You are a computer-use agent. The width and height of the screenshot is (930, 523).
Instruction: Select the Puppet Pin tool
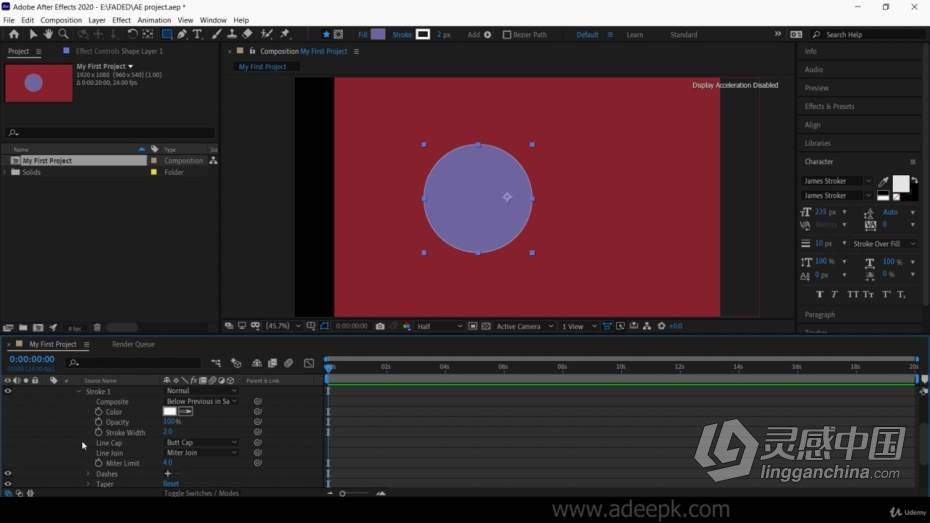[x=285, y=34]
